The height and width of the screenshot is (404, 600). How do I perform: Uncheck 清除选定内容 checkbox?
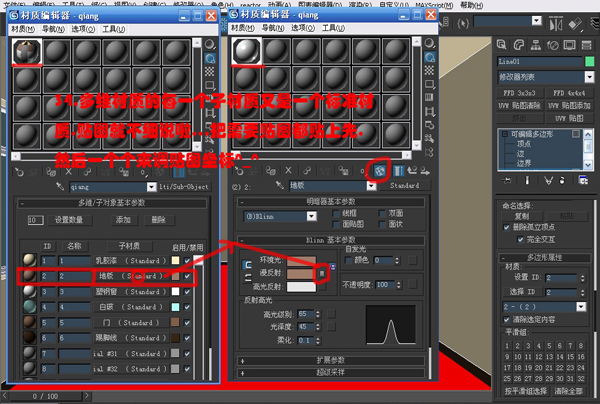click(x=506, y=319)
